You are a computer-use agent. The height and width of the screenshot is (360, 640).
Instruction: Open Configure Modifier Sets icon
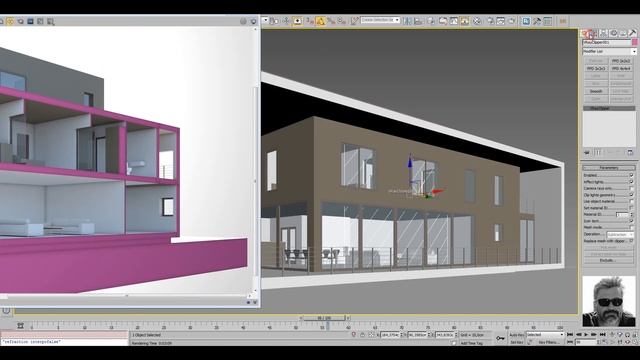click(630, 152)
